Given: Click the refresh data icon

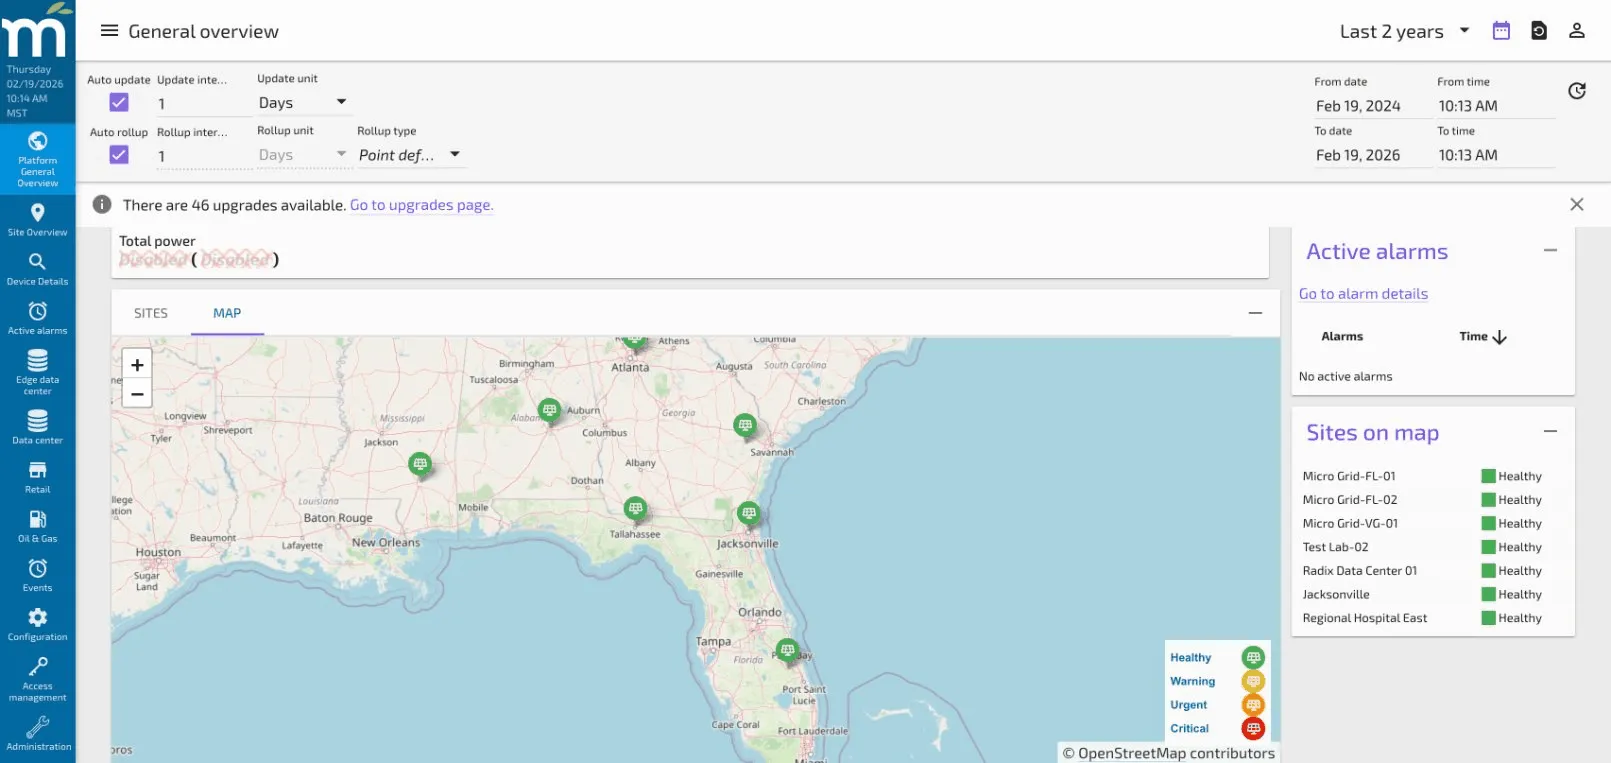Looking at the screenshot, I should (1576, 91).
